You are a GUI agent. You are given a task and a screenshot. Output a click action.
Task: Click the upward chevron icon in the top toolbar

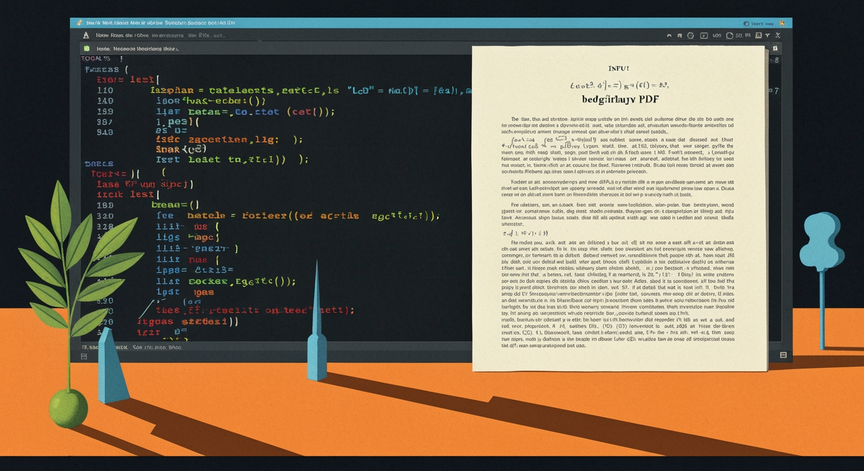(x=669, y=35)
